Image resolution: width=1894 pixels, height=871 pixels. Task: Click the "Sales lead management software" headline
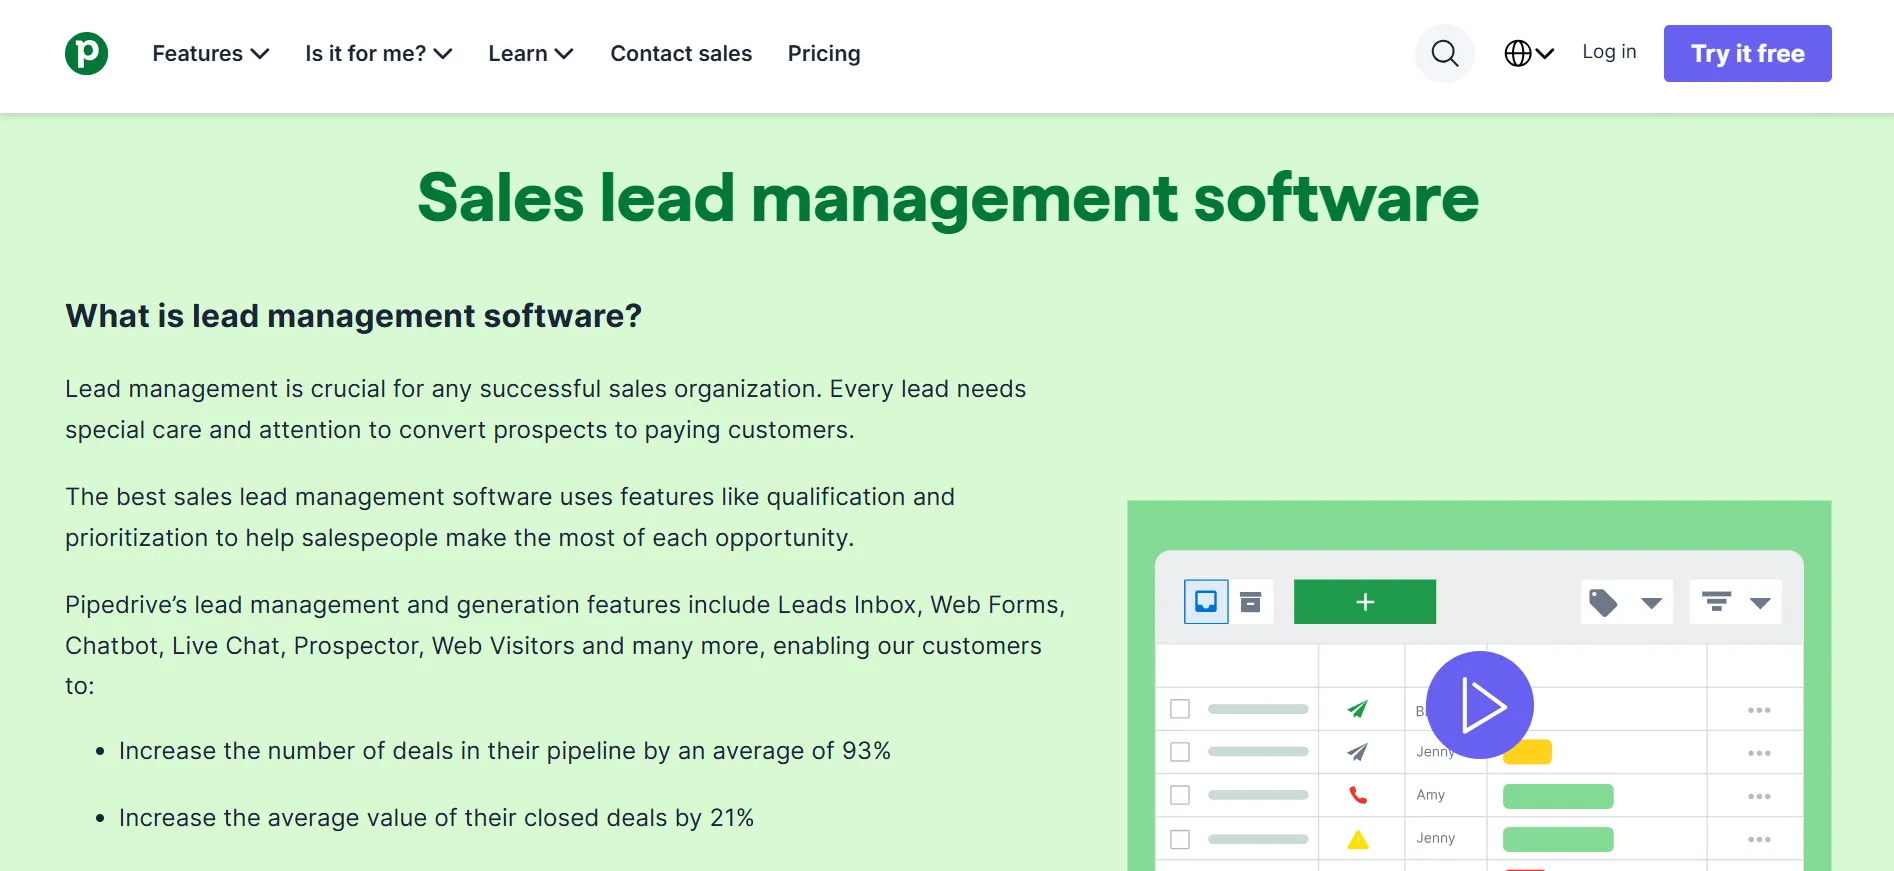[948, 198]
